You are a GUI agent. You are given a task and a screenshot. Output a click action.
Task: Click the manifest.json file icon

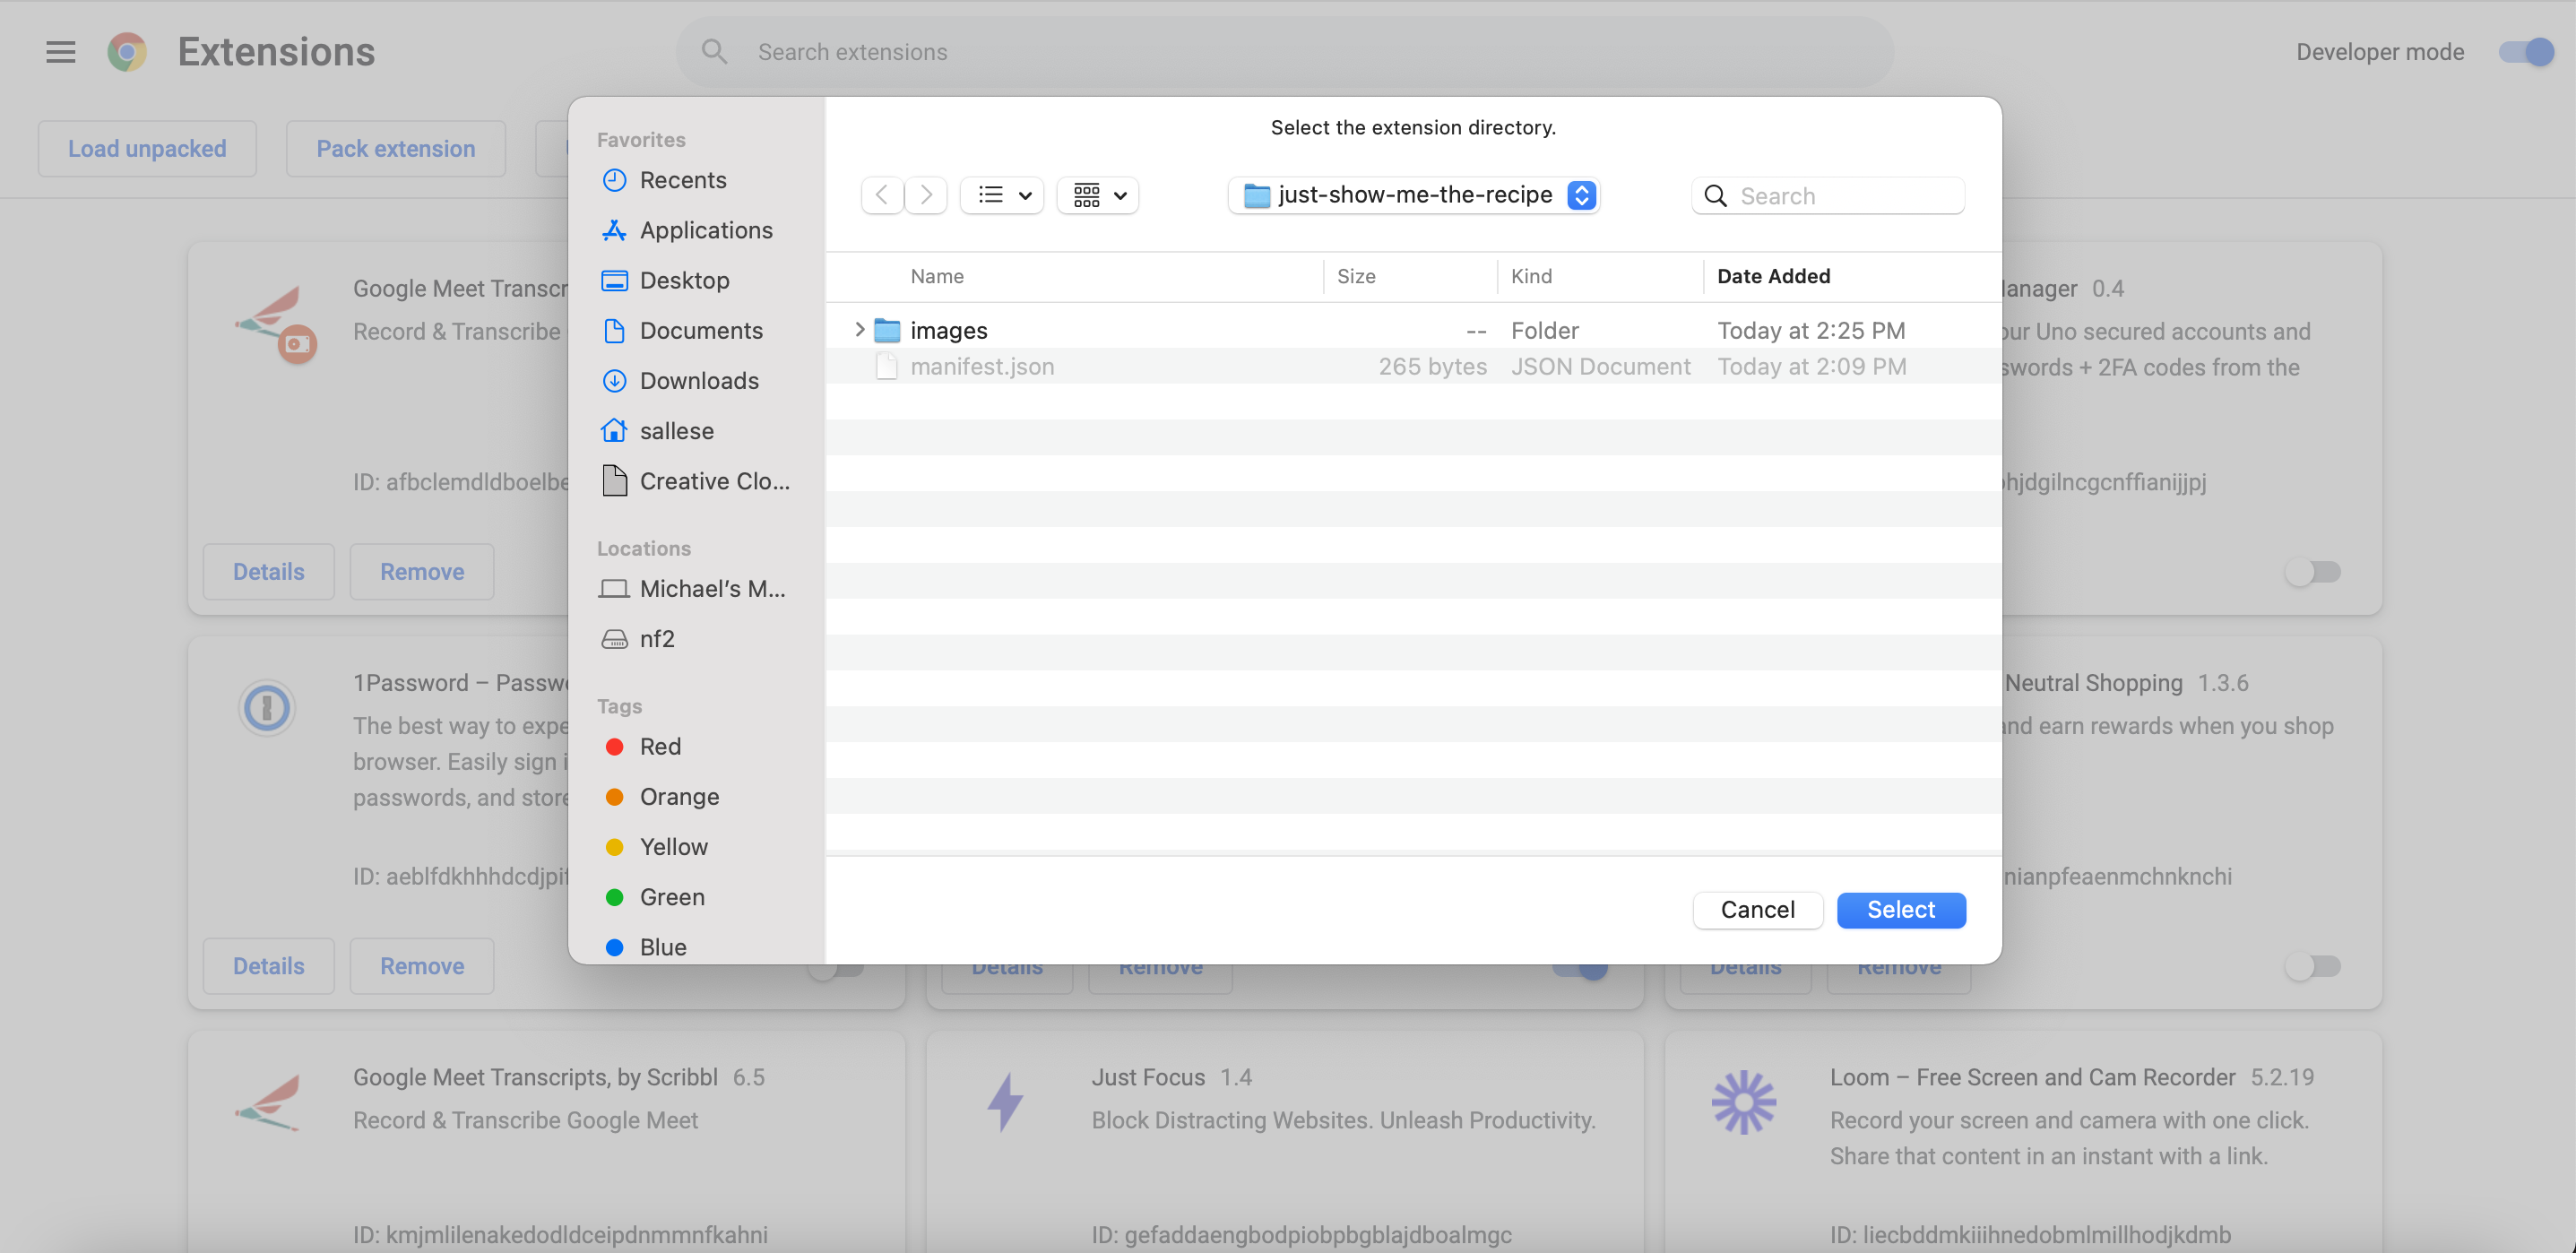tap(887, 366)
